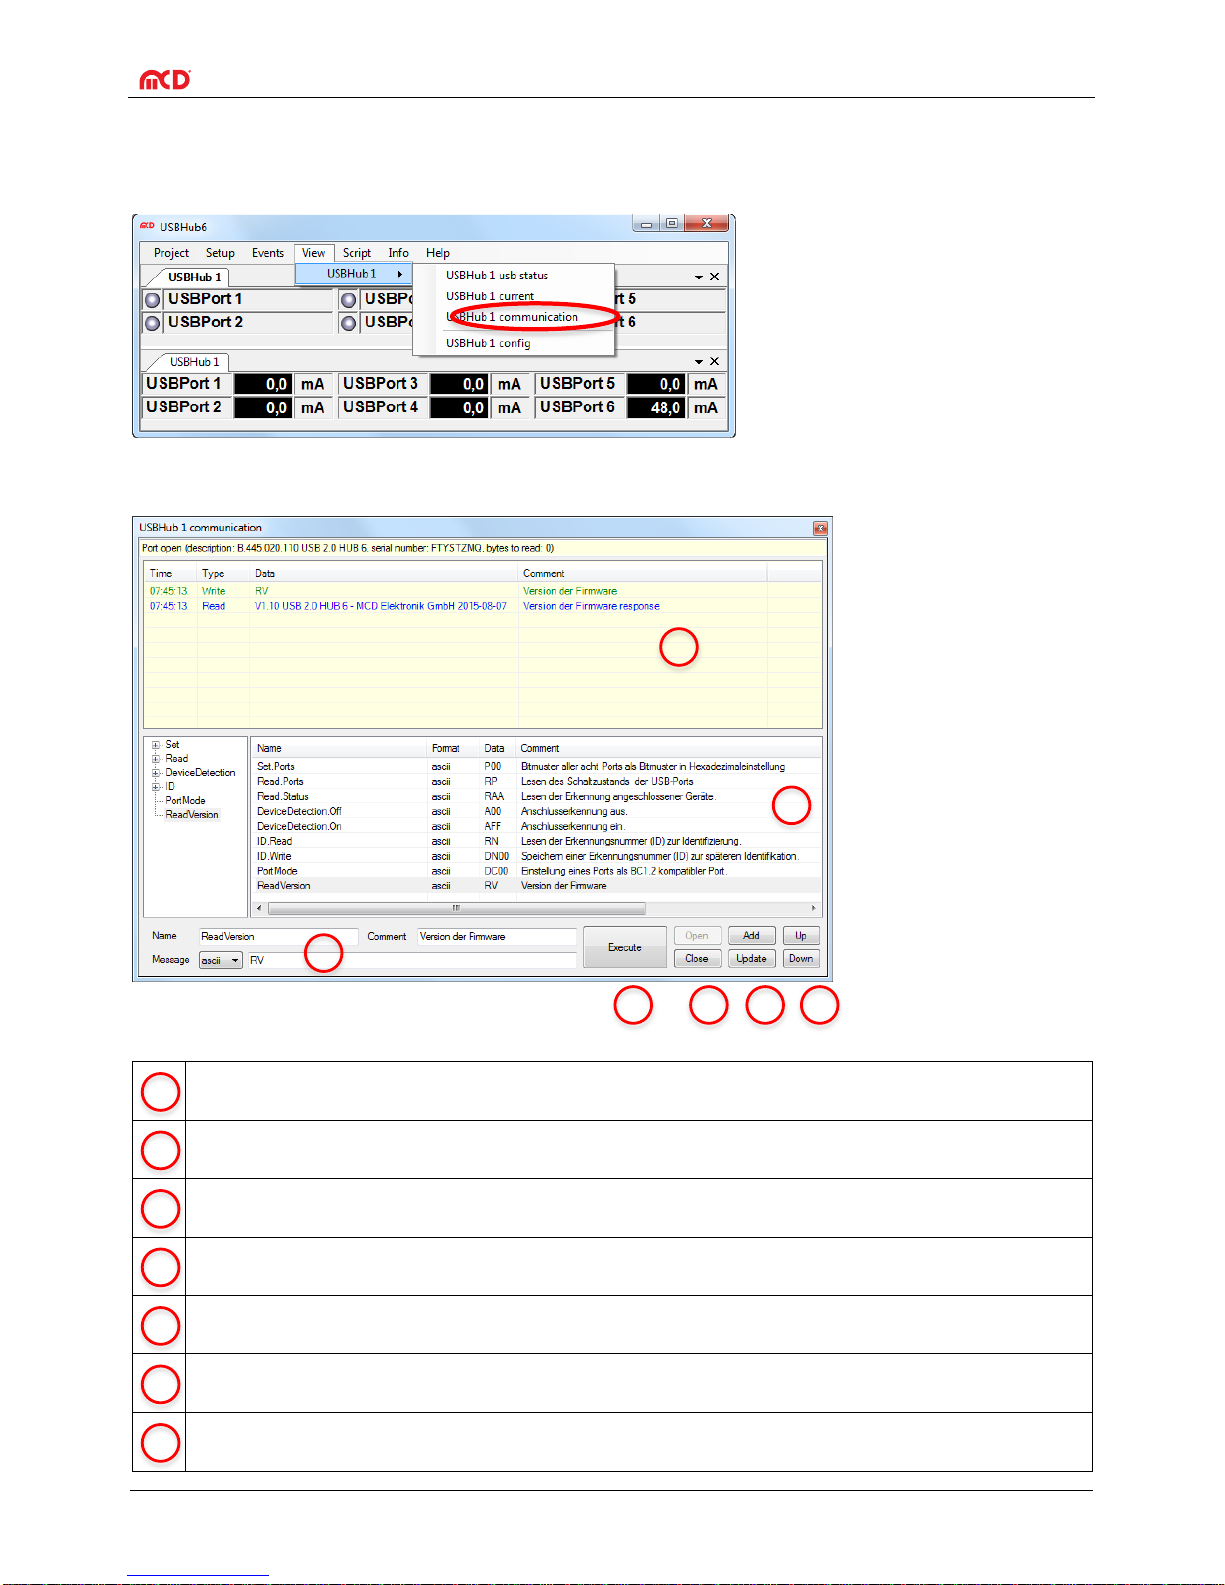Click the right arrow of the command list scrollbar
The width and height of the screenshot is (1225, 1585).
[x=814, y=908]
